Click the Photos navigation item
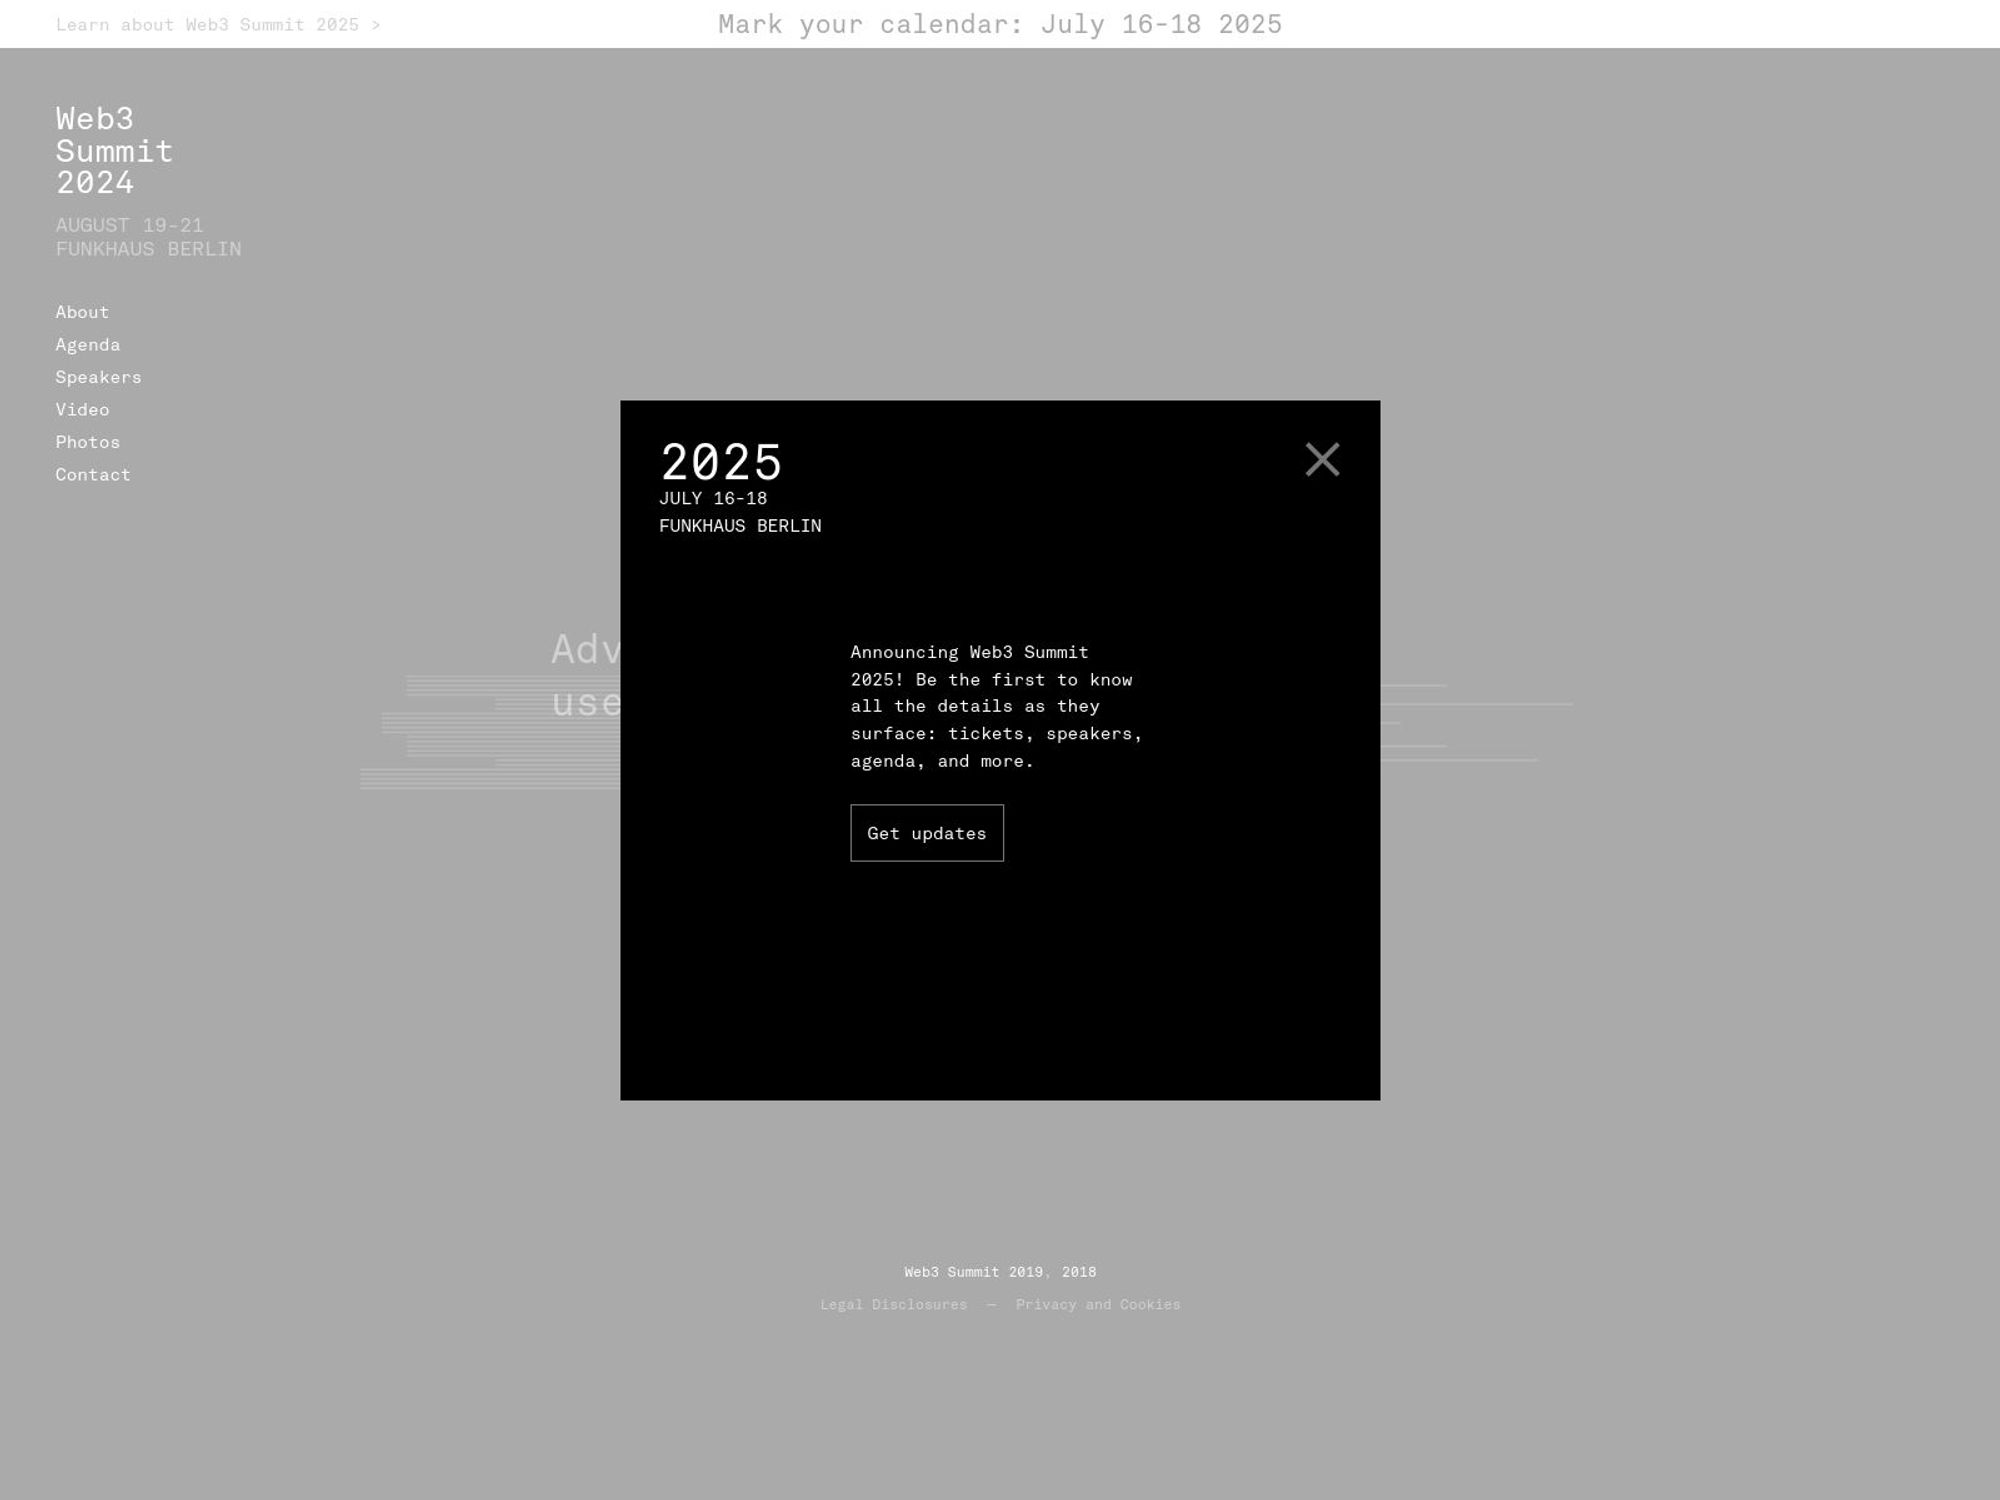 point(87,441)
